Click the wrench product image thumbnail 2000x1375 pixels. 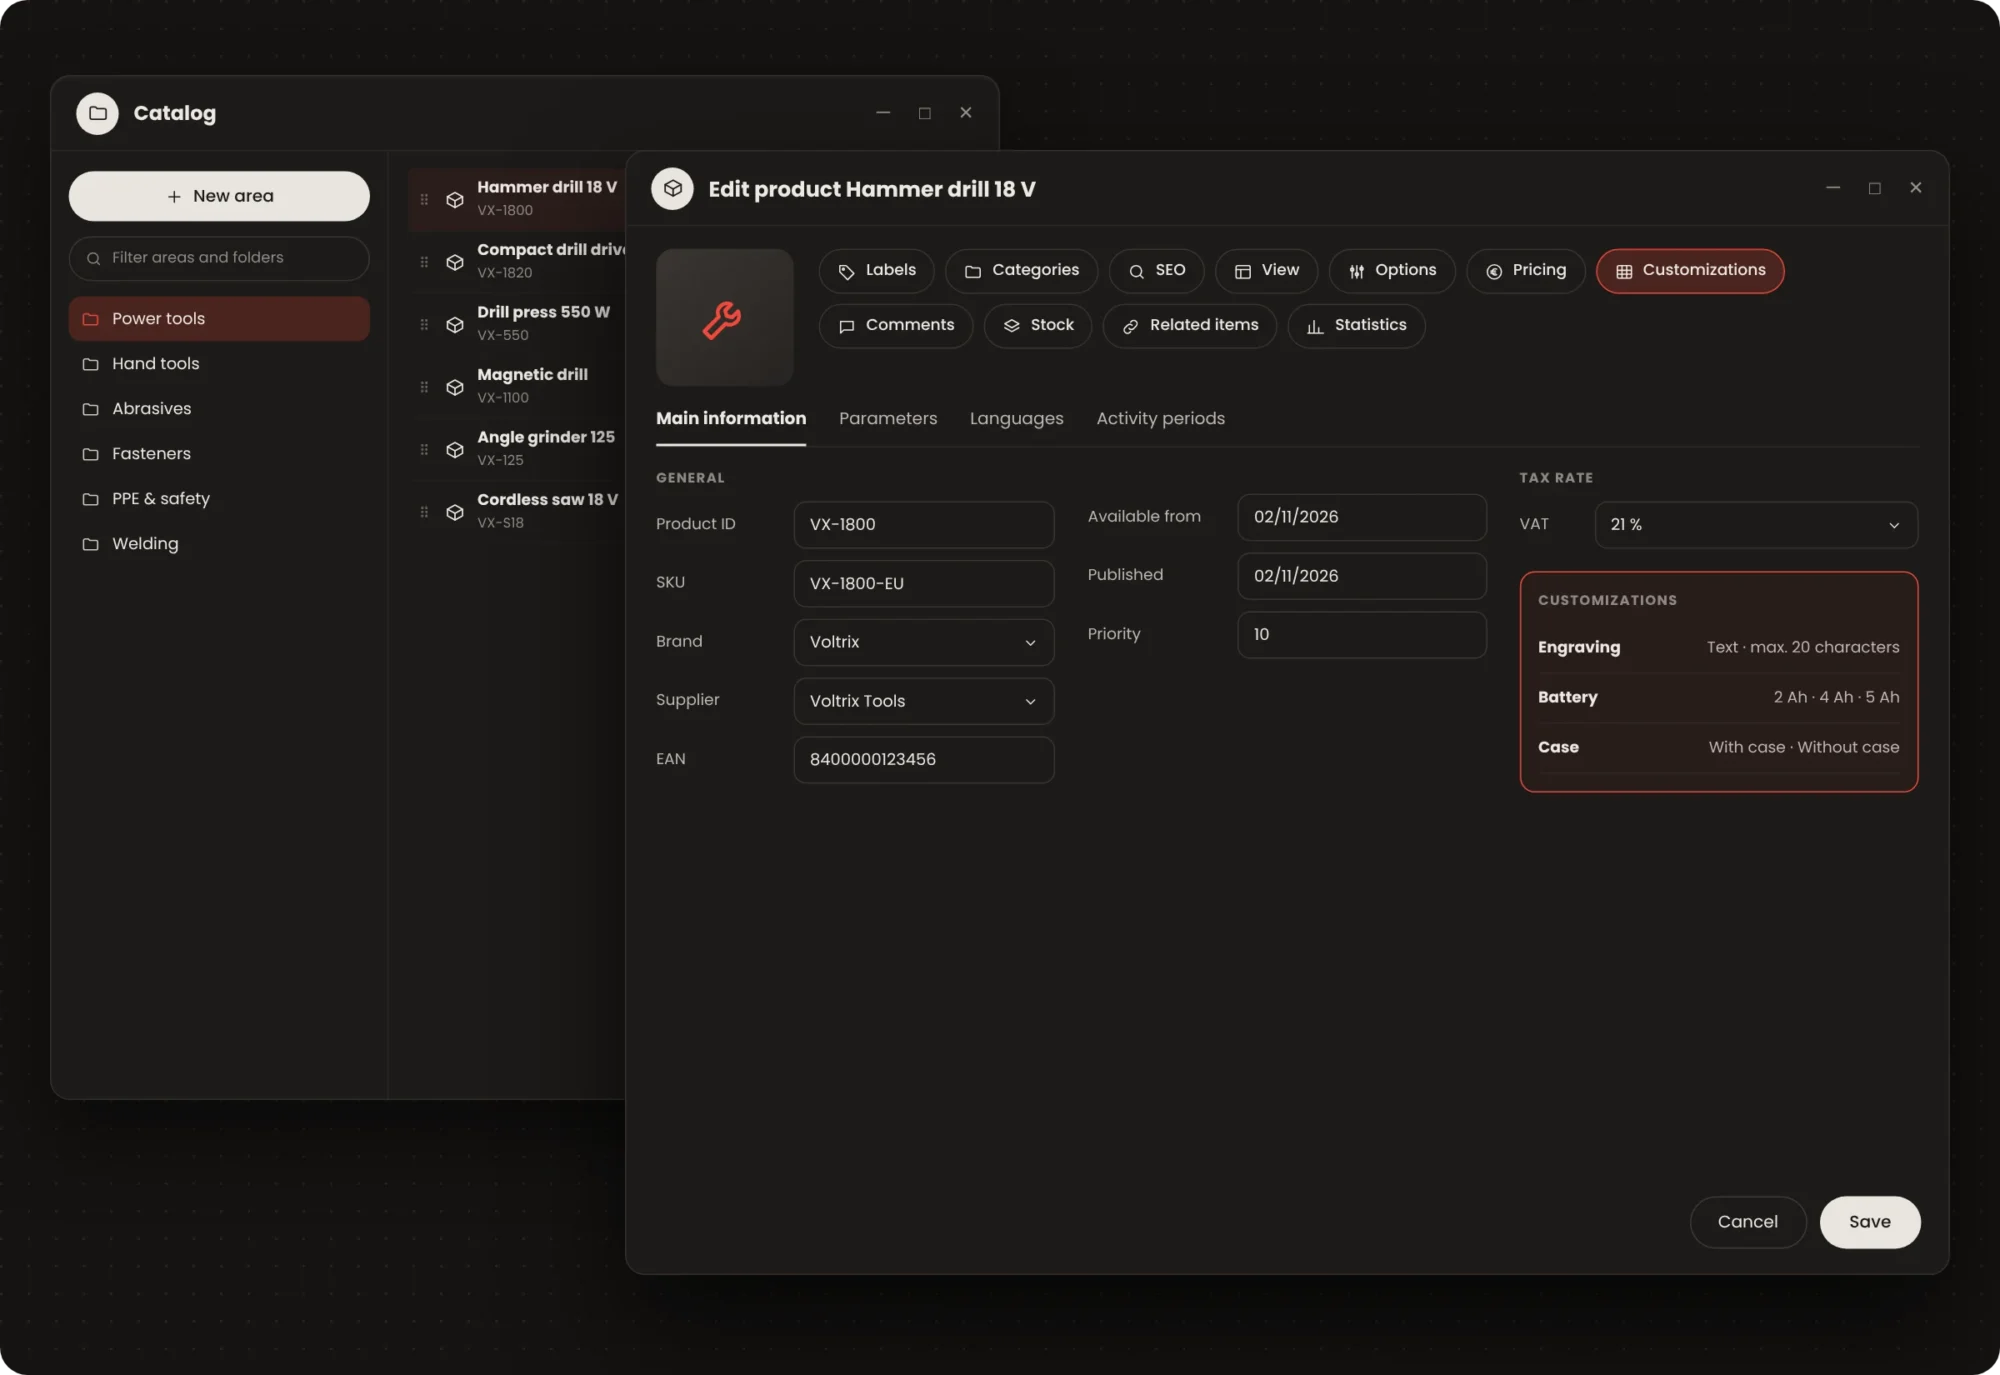click(724, 317)
